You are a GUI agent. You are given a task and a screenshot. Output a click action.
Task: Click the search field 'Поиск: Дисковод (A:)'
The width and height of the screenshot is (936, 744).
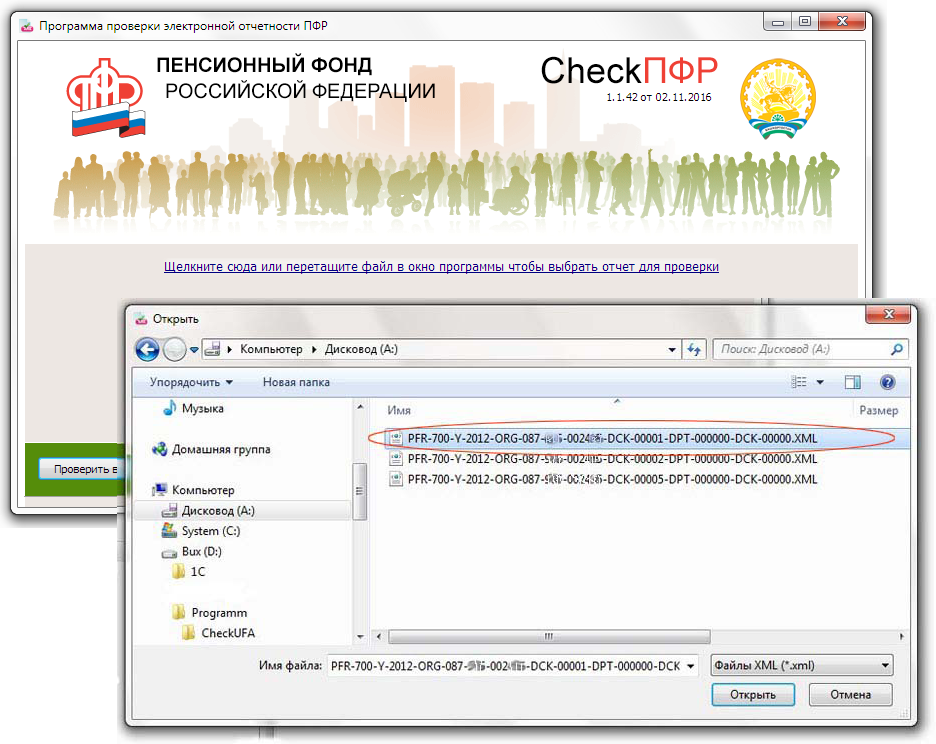click(x=811, y=349)
